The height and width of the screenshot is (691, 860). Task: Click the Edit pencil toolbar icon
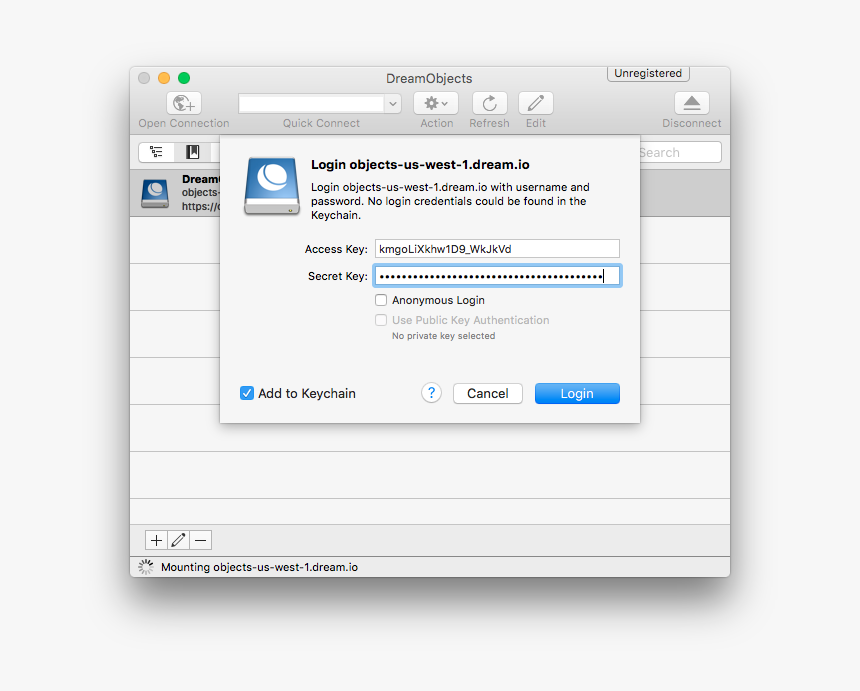tap(536, 103)
